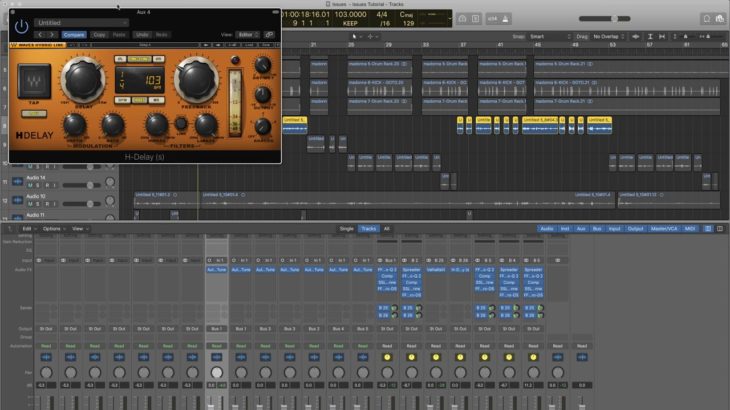Image resolution: width=730 pixels, height=410 pixels.
Task: Click the wide channel strips icon in mixer
Action: point(720,229)
